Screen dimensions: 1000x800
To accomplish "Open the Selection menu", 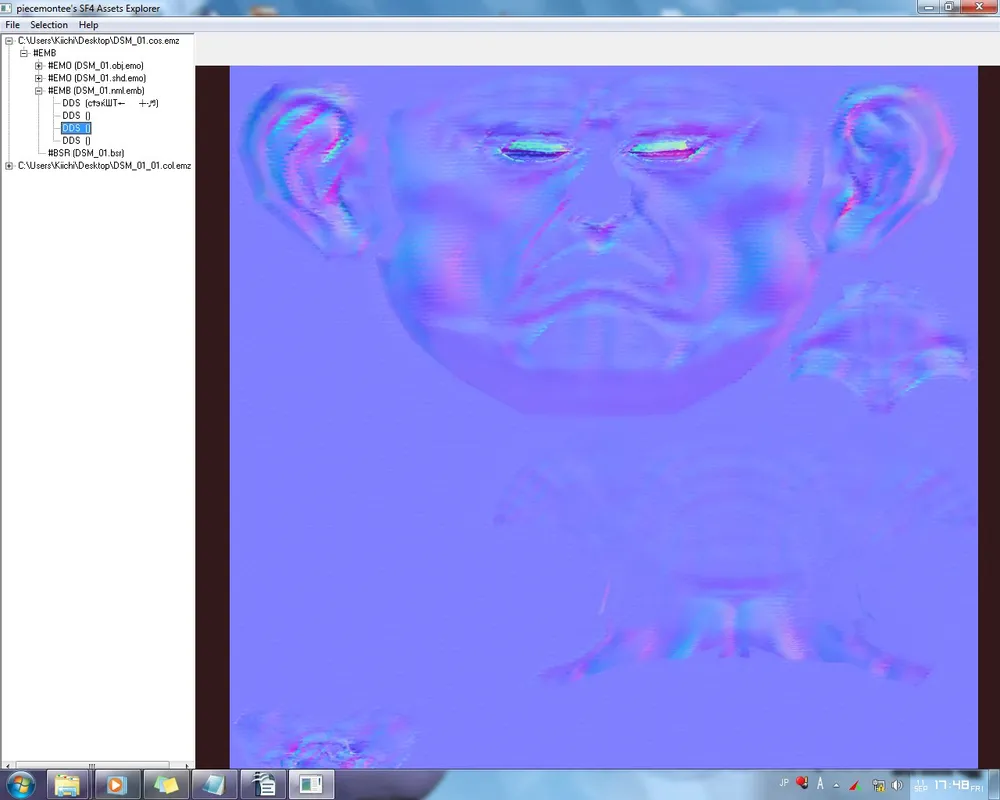I will pyautogui.click(x=49, y=25).
